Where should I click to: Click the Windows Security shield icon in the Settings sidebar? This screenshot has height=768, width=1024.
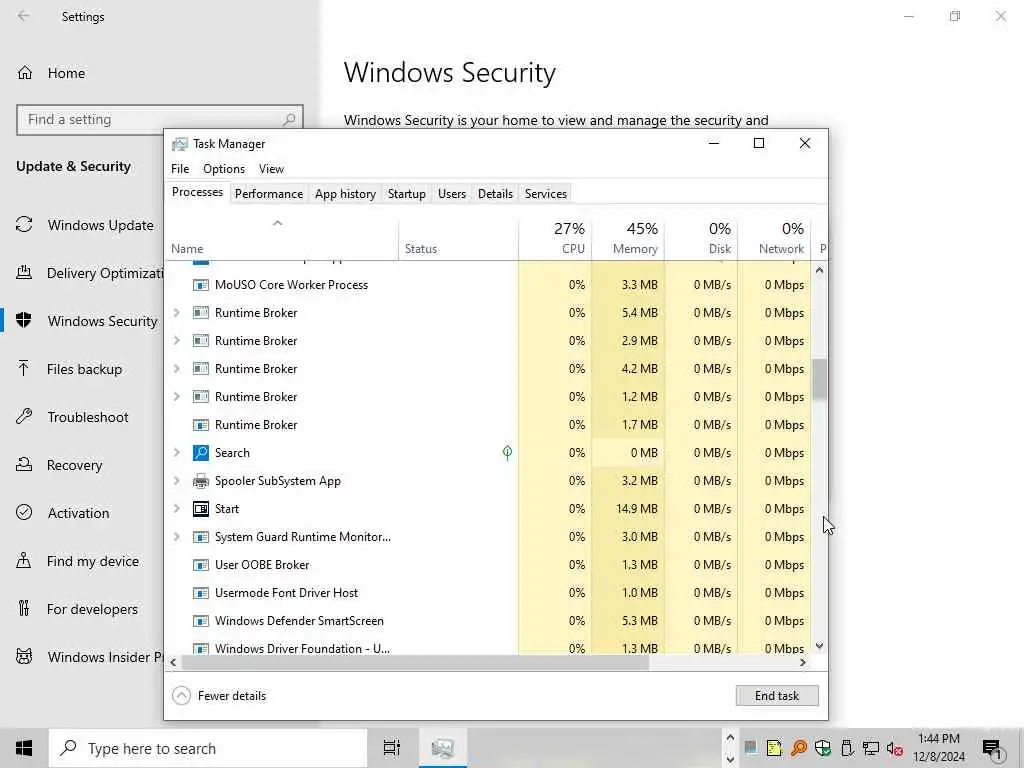(x=24, y=321)
